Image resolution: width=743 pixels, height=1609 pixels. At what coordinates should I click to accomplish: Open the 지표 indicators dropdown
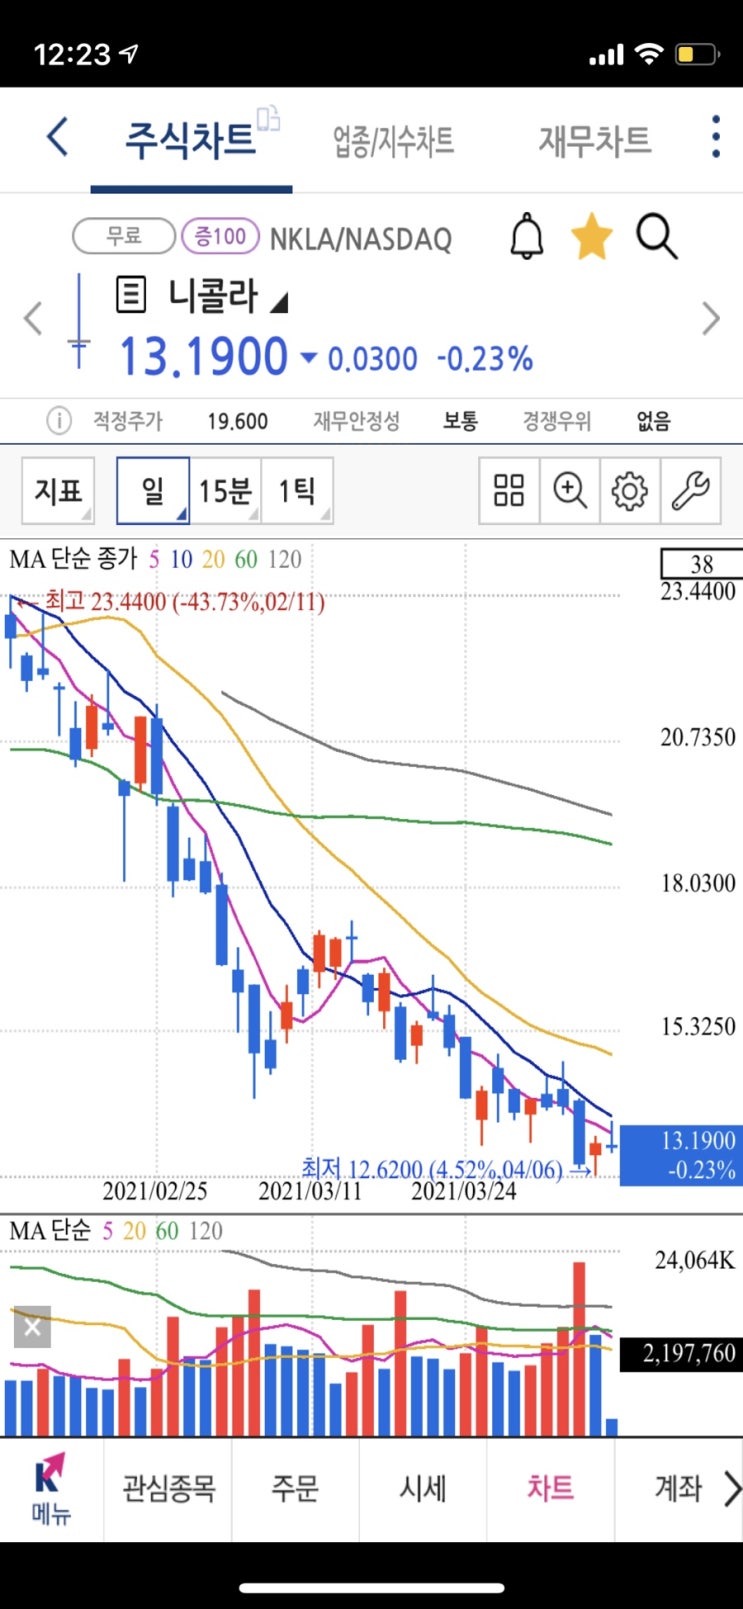pyautogui.click(x=58, y=490)
